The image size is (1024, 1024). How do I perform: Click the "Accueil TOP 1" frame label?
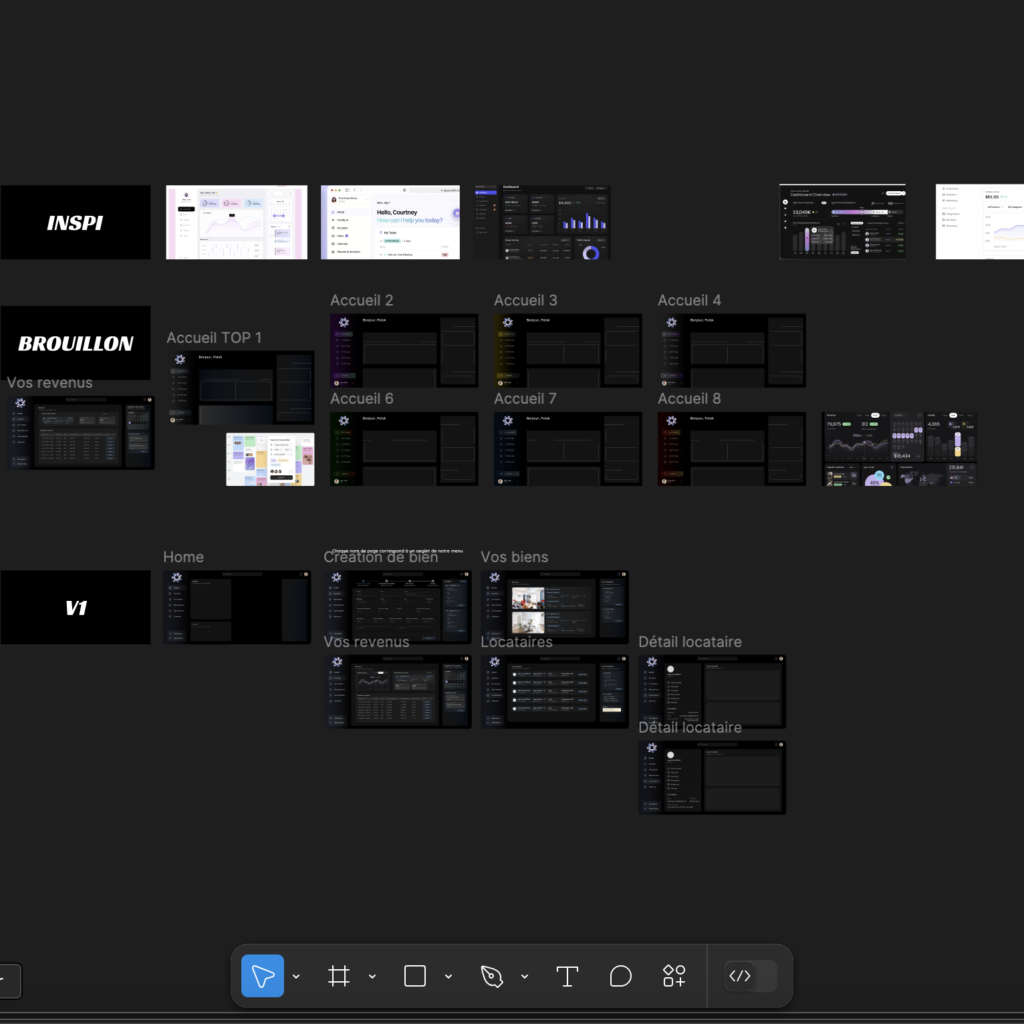click(x=214, y=338)
